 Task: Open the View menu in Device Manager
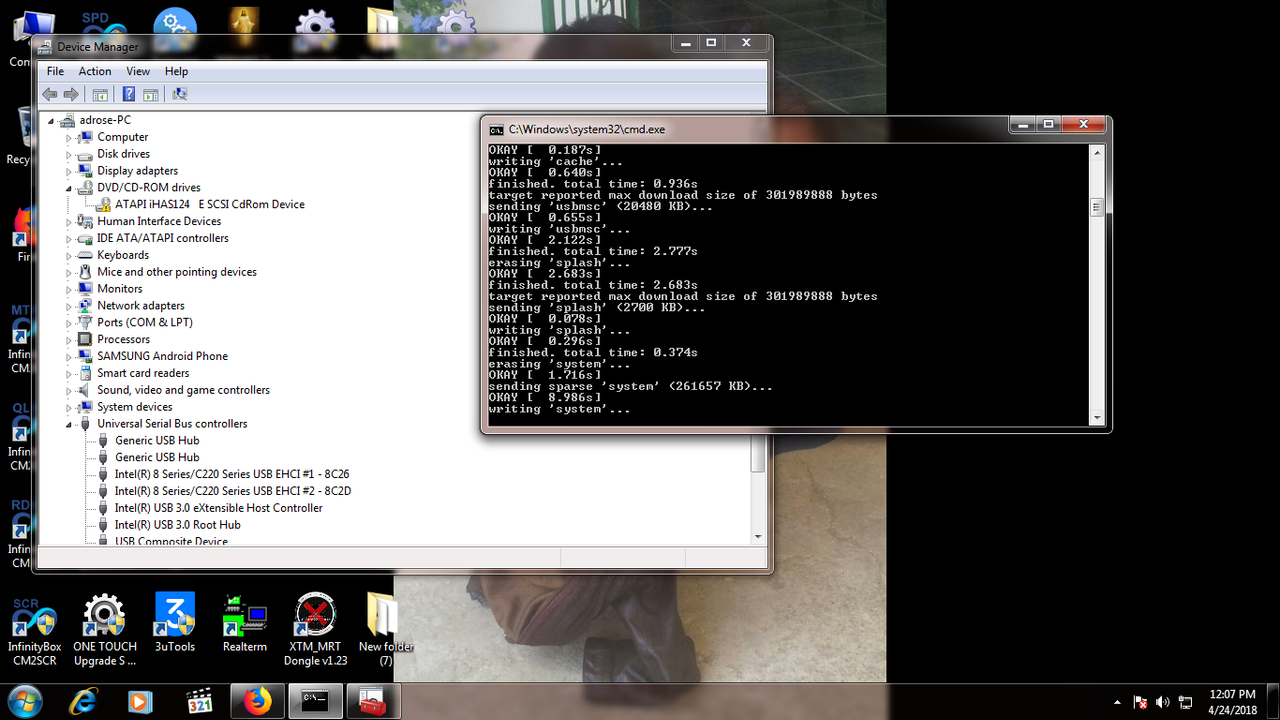pyautogui.click(x=138, y=71)
